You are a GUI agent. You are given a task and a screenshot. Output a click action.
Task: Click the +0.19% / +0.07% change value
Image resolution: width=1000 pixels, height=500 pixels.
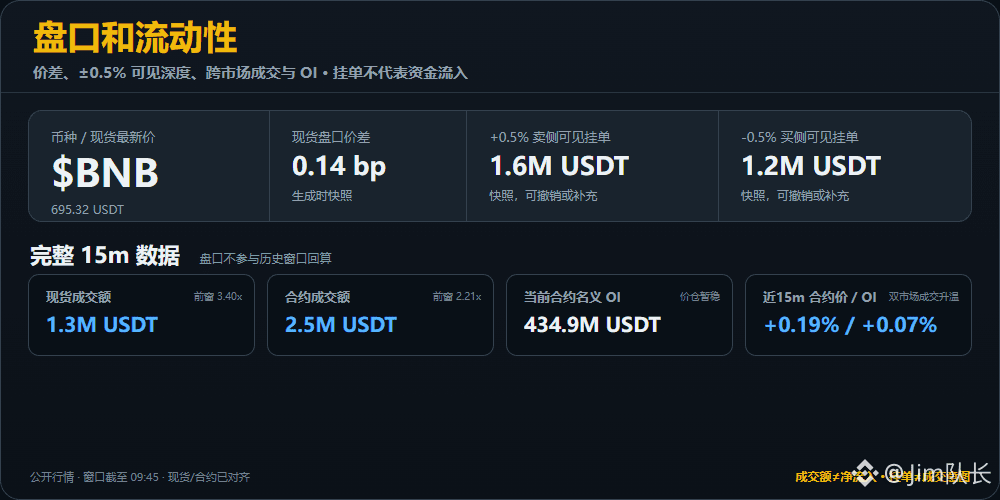tap(850, 325)
